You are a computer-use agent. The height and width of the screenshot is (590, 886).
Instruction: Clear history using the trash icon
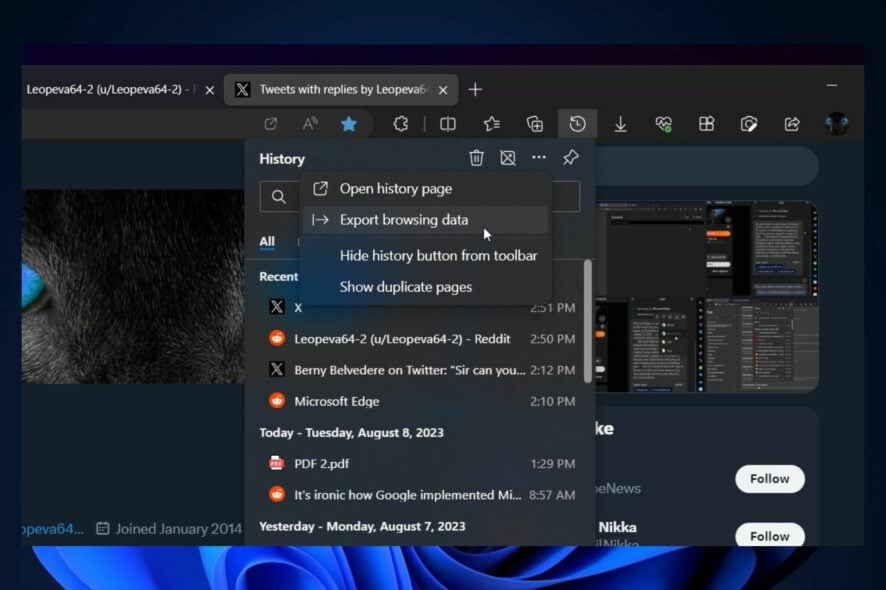pyautogui.click(x=476, y=158)
